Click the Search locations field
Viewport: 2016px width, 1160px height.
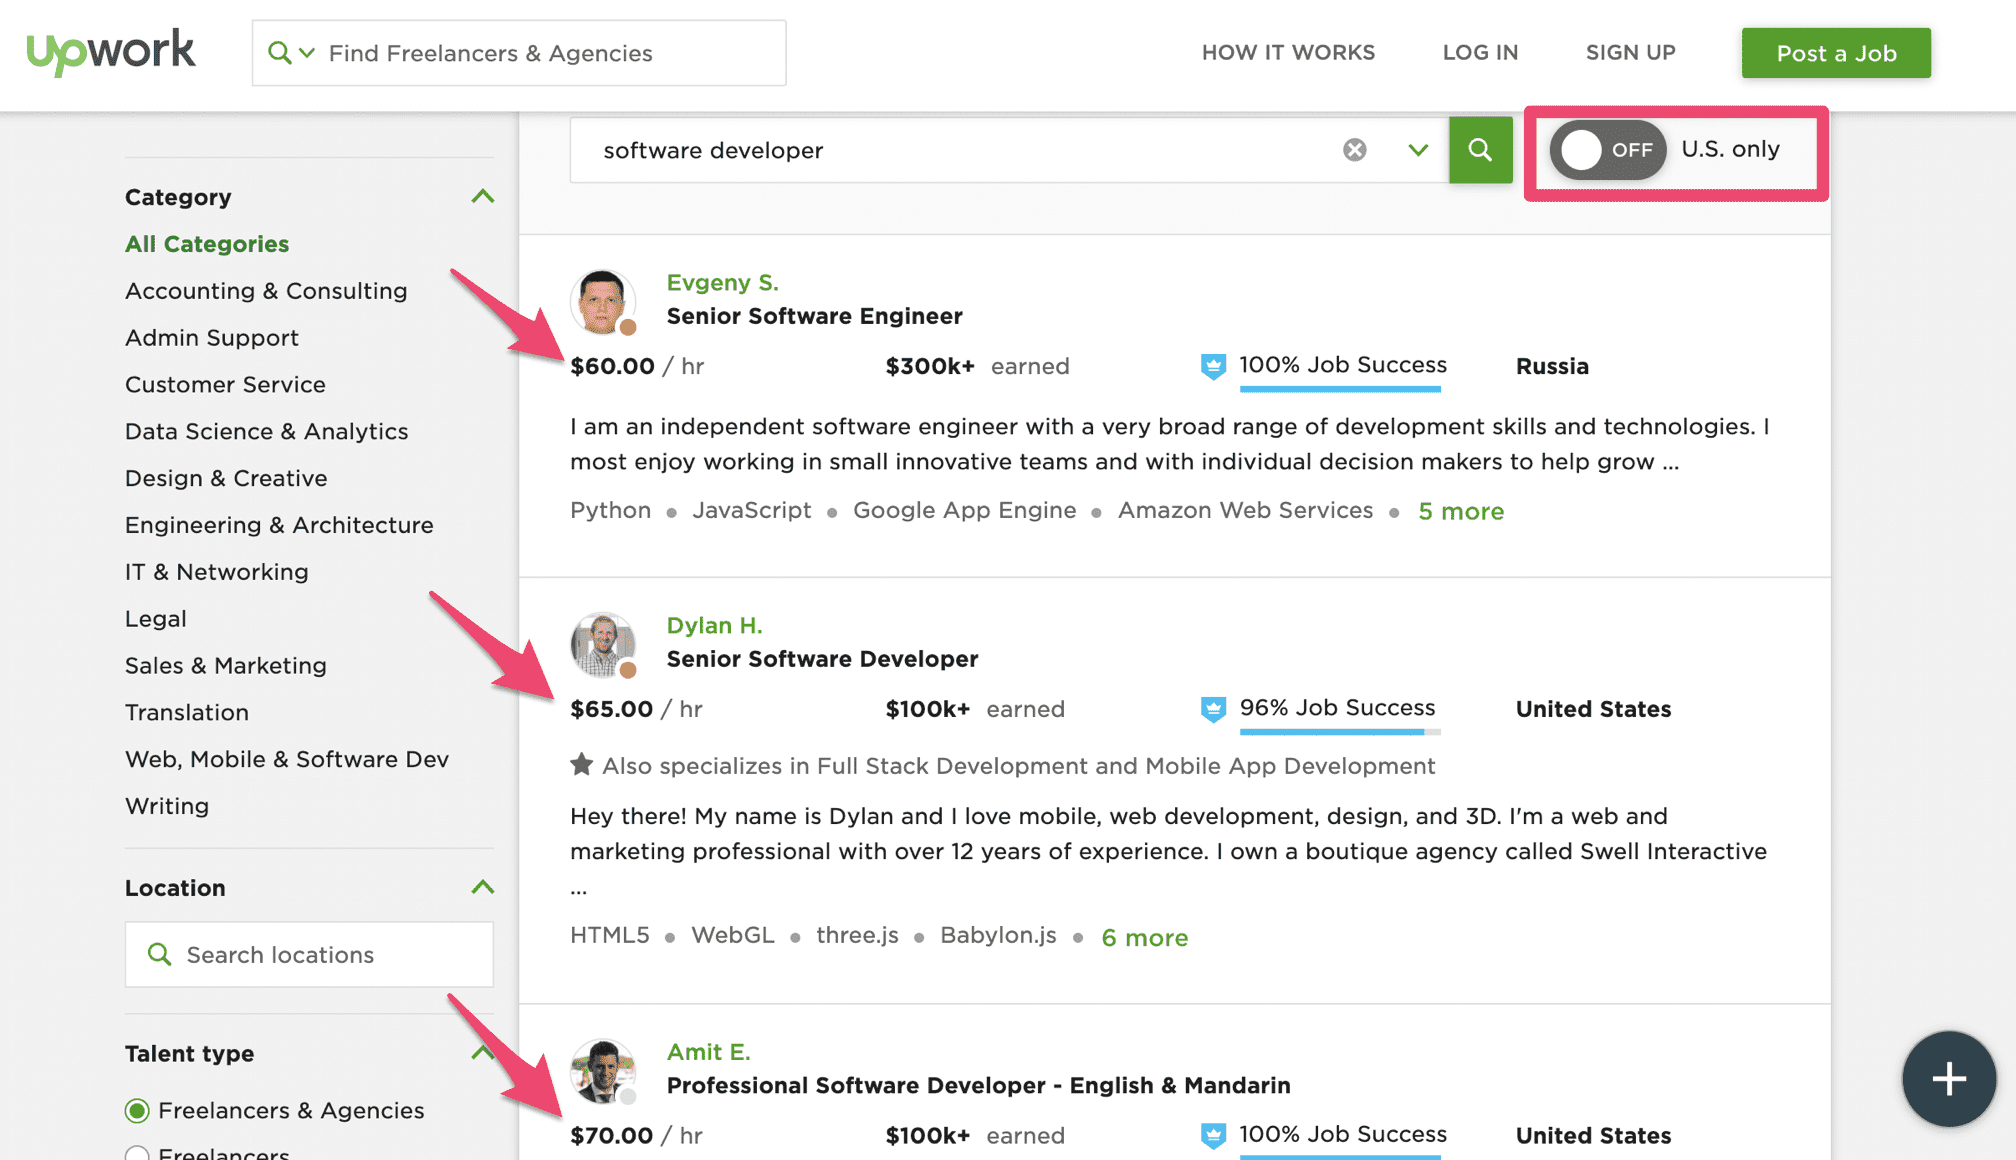click(x=310, y=955)
